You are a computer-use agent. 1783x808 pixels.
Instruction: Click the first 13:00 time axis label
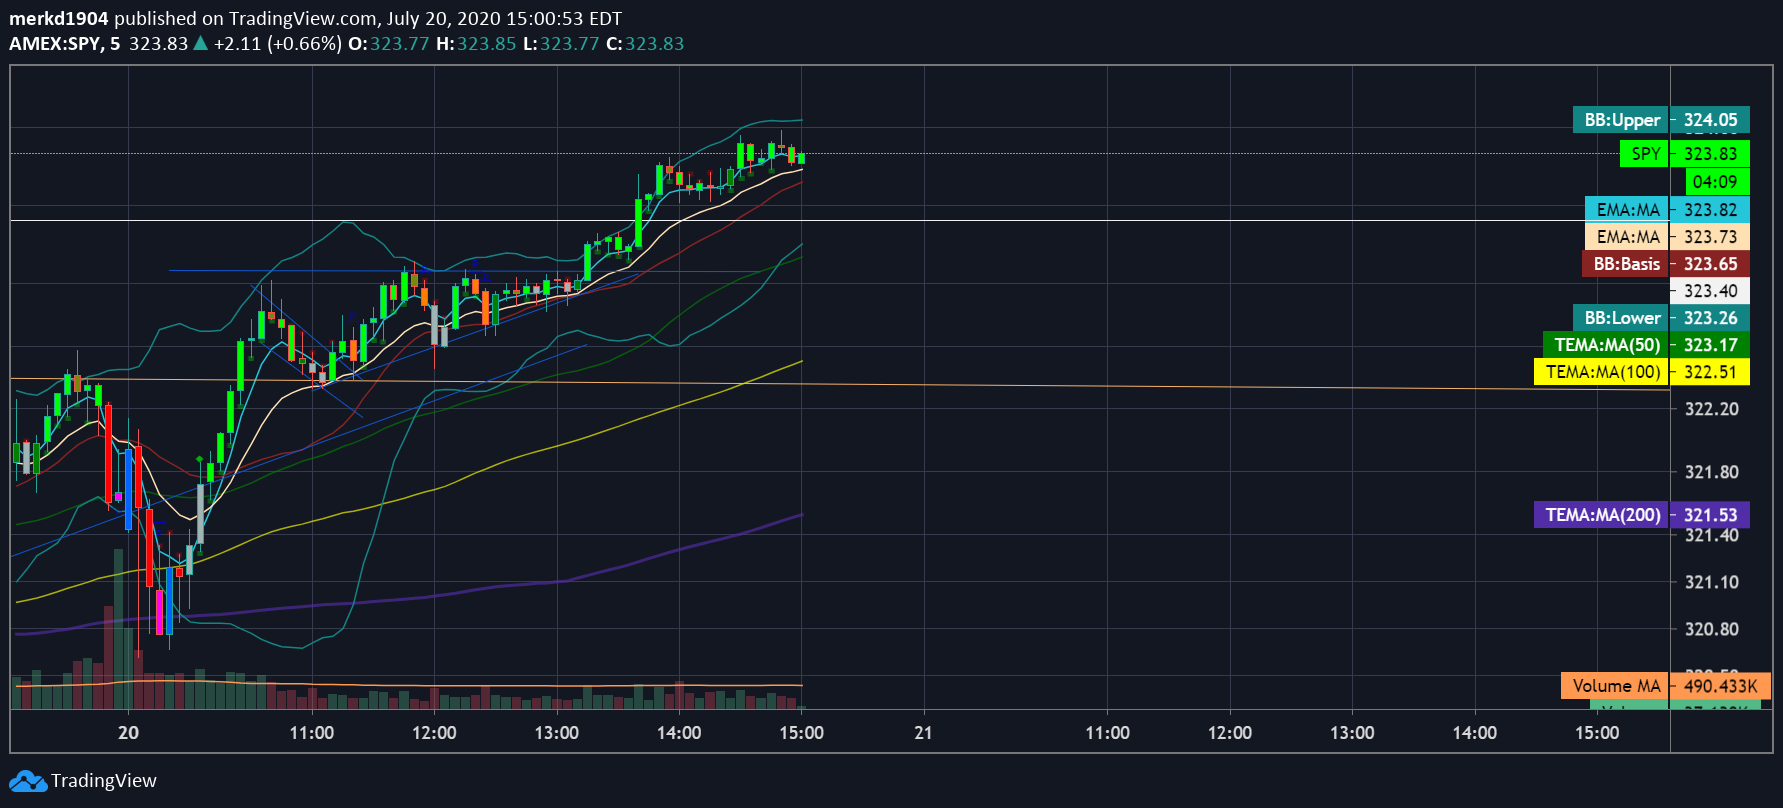pos(557,733)
